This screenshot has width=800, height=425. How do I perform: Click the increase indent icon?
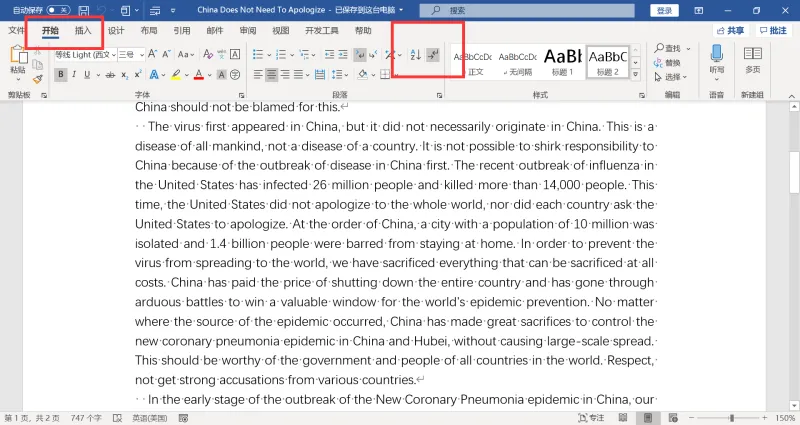click(343, 54)
